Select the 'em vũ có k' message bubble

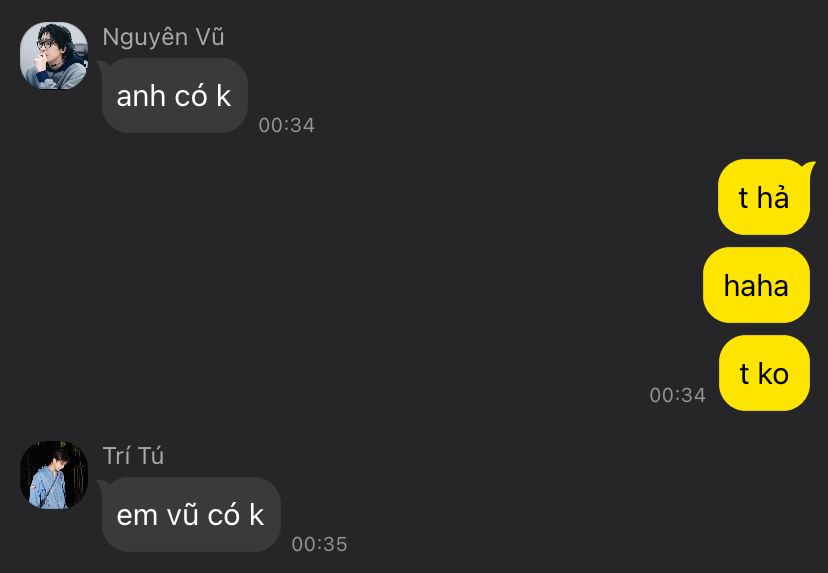click(x=191, y=514)
